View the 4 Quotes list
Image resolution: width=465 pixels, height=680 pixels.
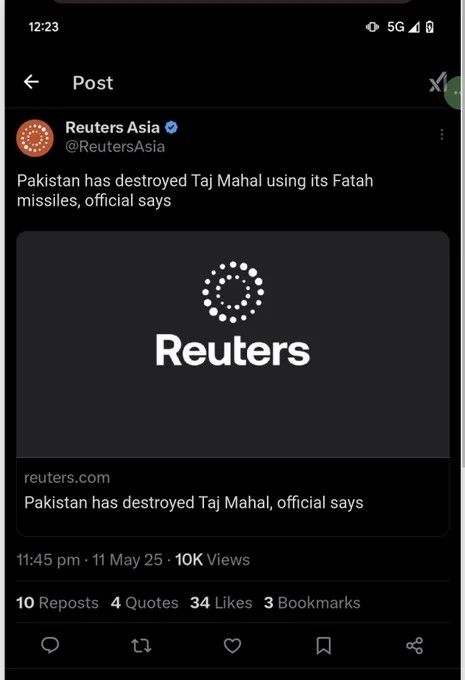pos(144,603)
